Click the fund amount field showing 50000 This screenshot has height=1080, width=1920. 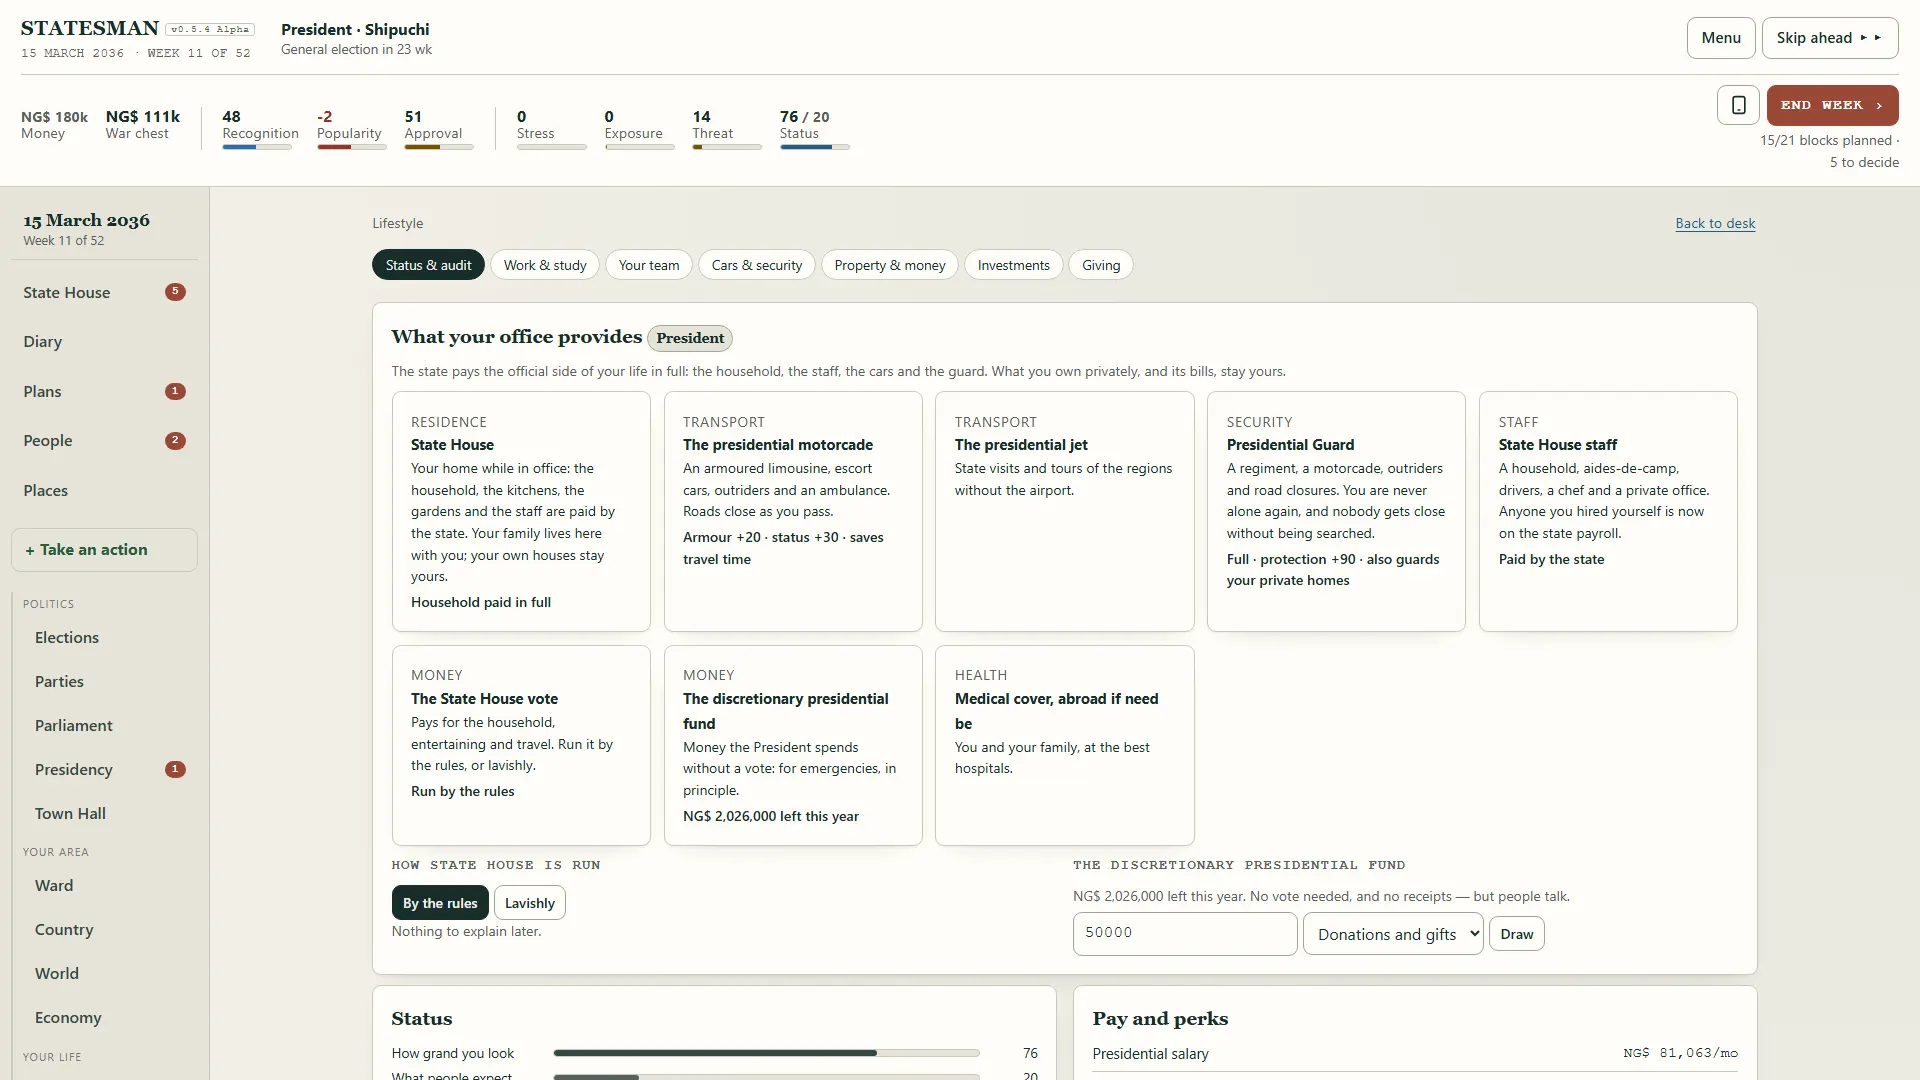1185,933
